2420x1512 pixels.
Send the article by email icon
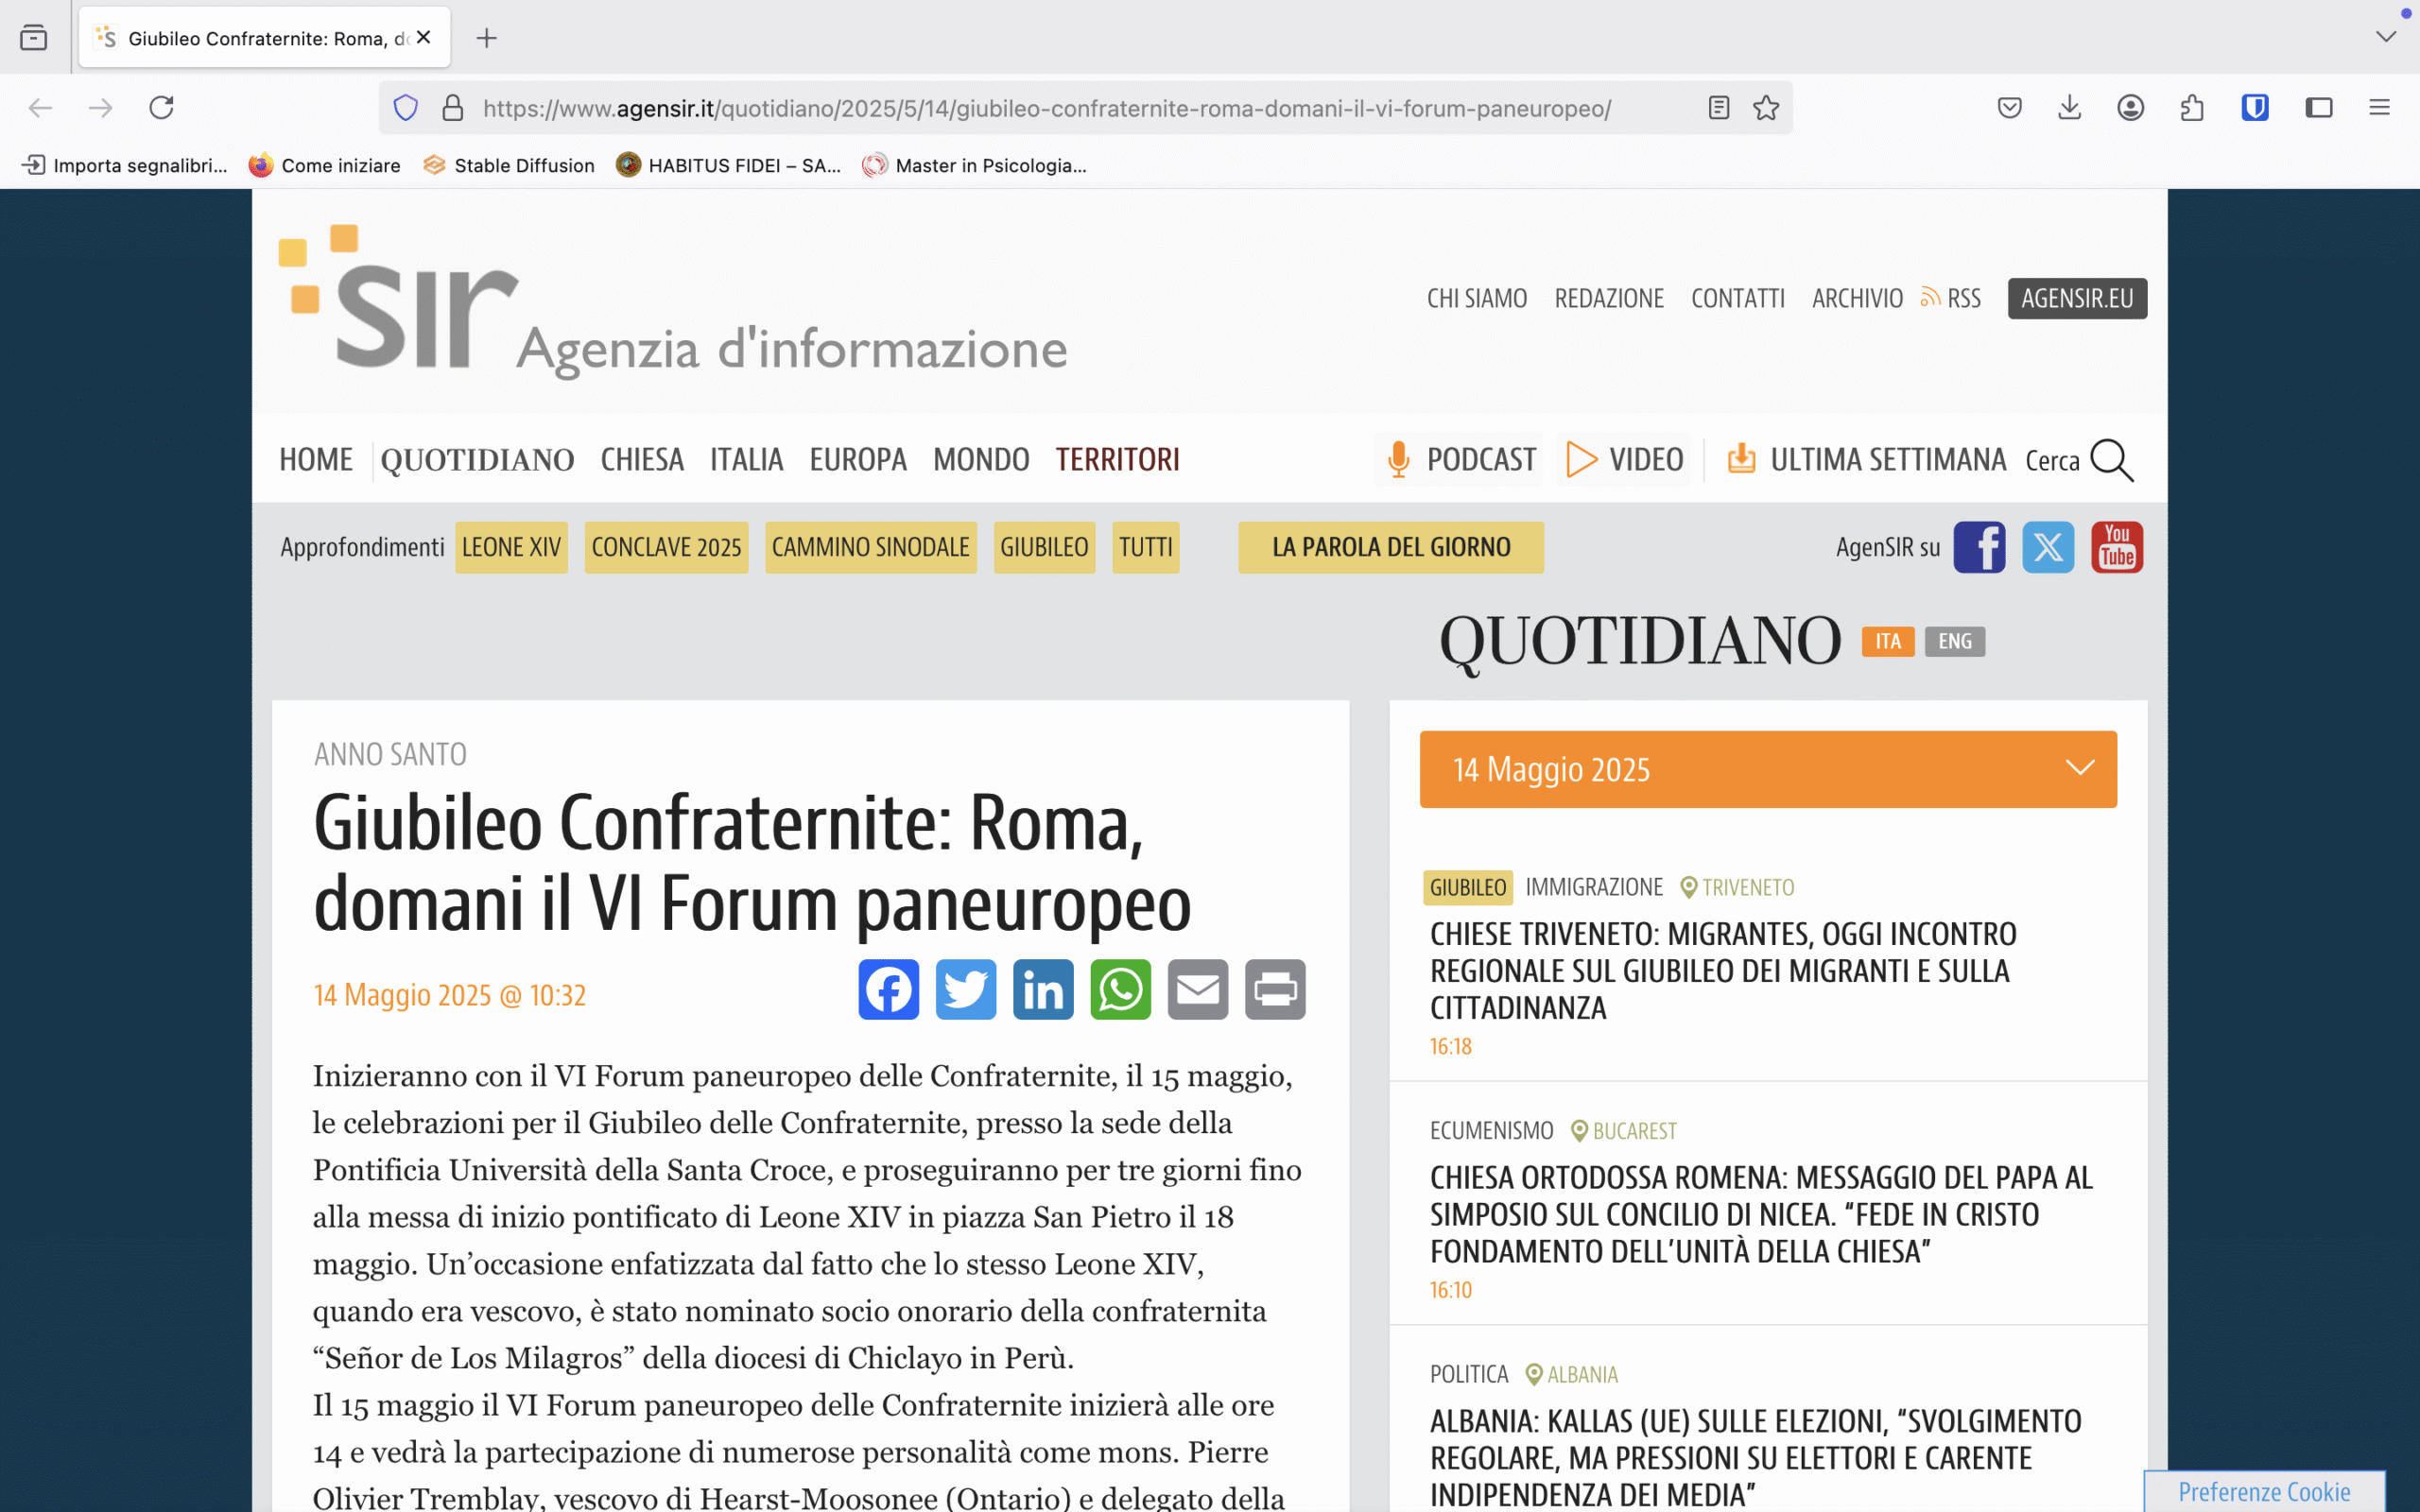coord(1198,989)
